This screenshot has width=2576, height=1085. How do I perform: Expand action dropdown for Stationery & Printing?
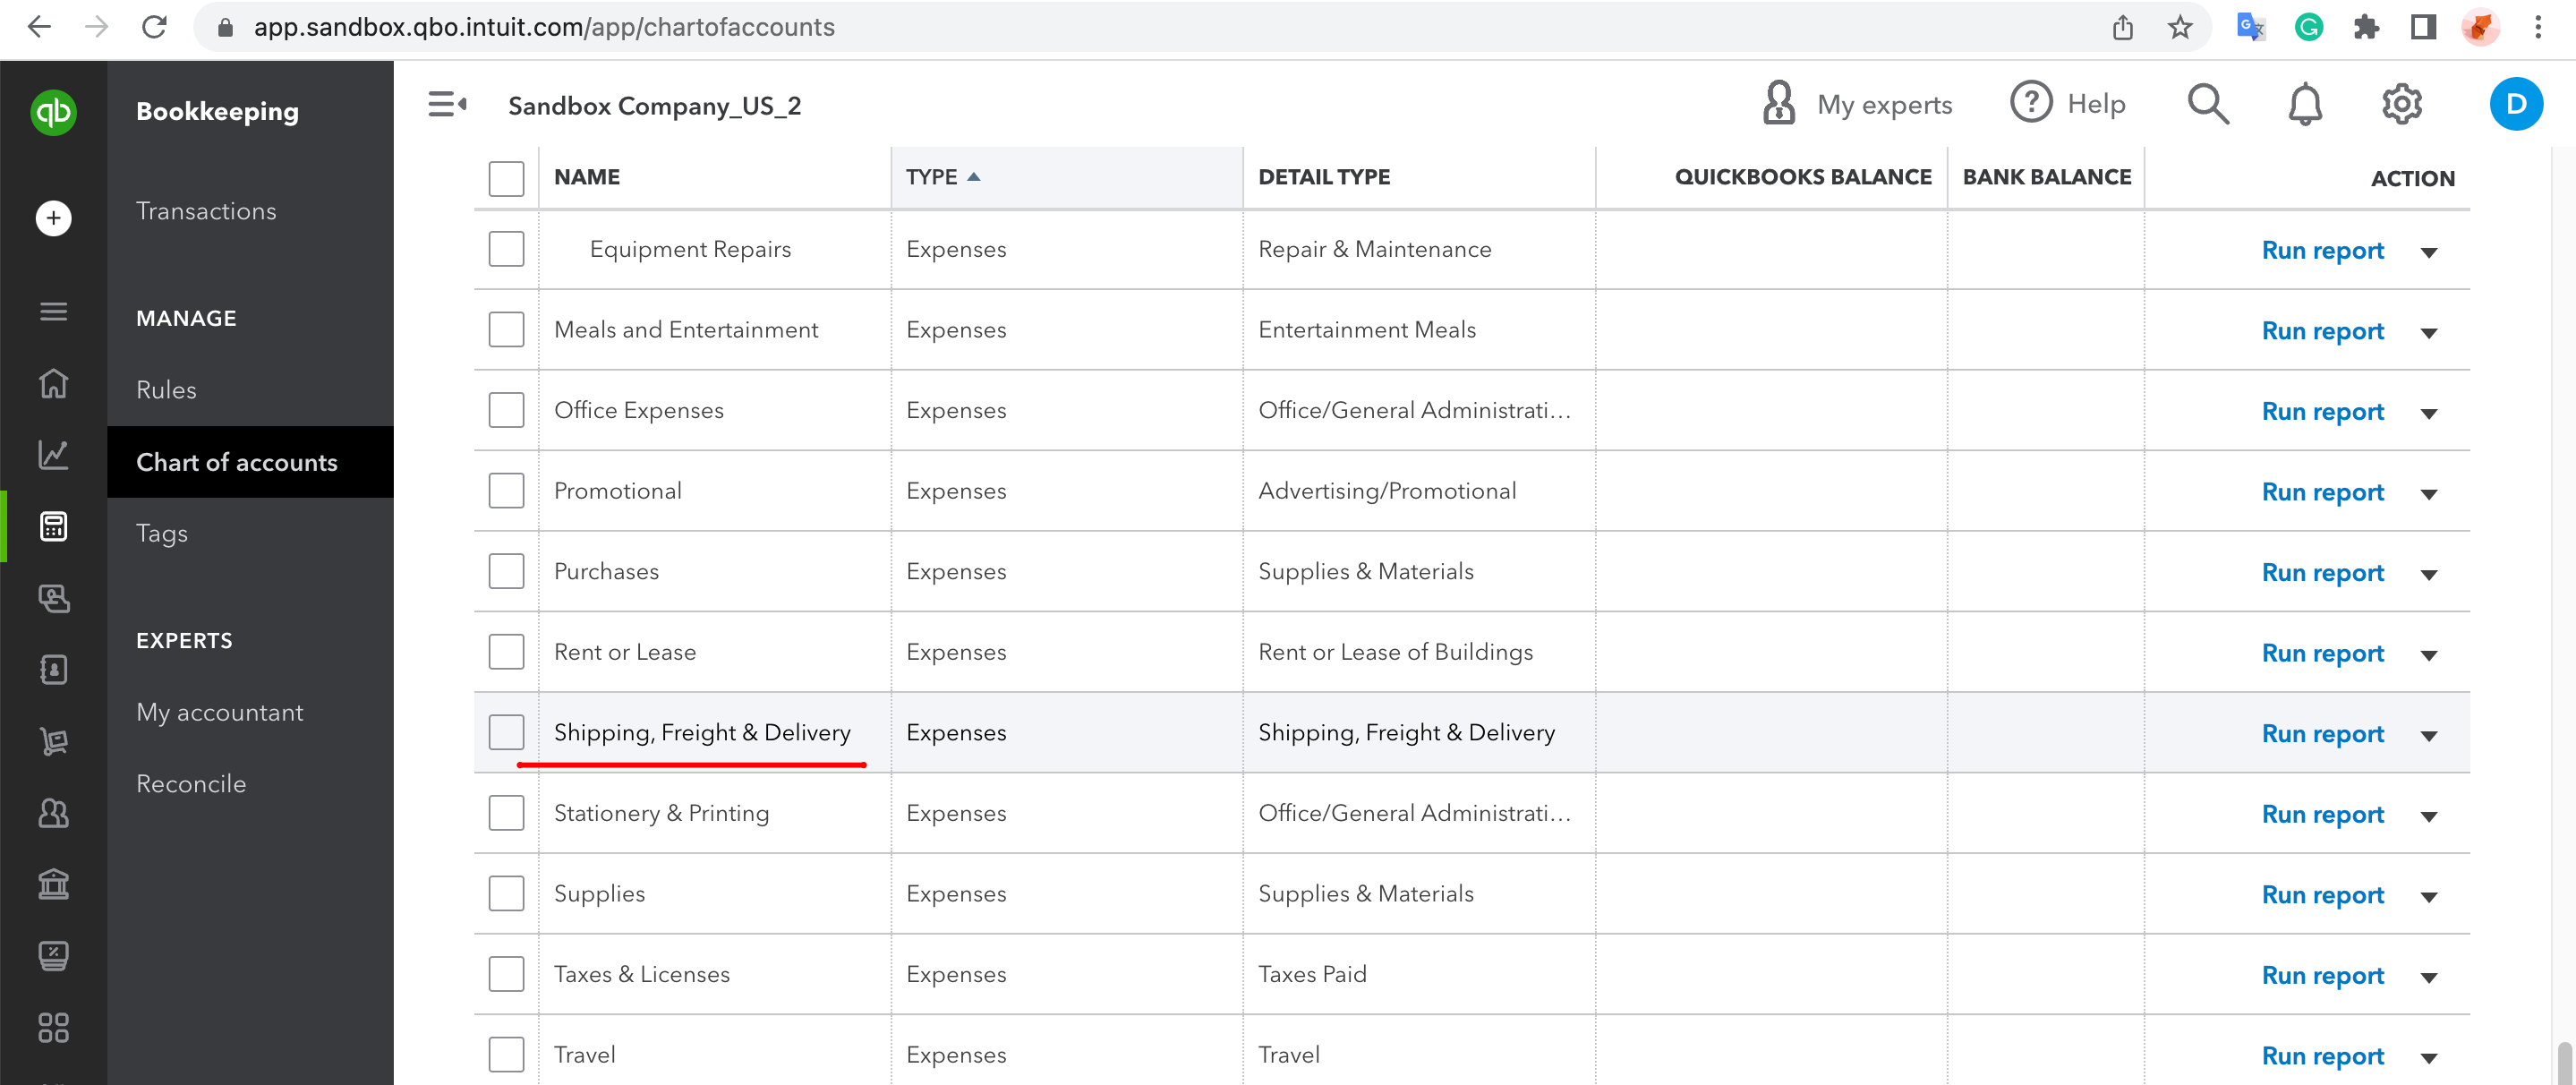(x=2428, y=816)
